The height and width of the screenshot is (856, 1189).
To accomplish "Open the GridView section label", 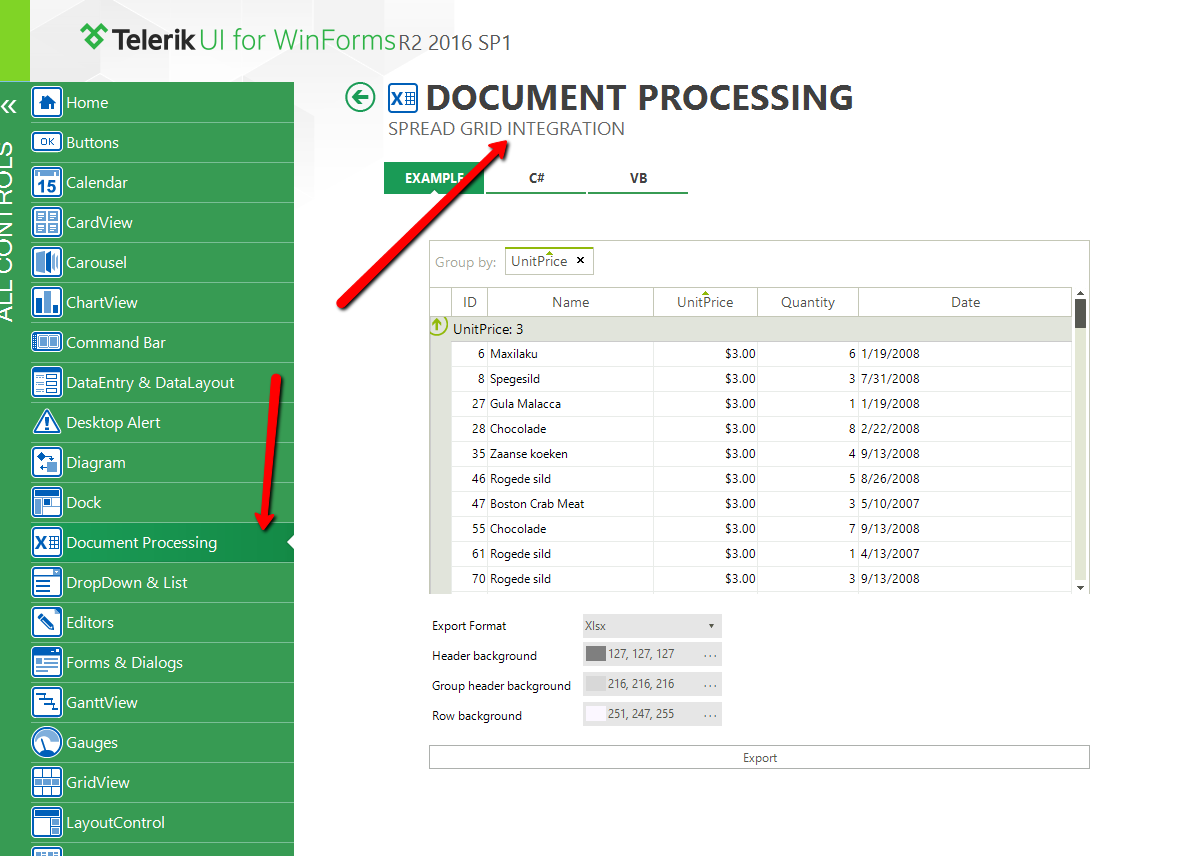I will [x=98, y=782].
